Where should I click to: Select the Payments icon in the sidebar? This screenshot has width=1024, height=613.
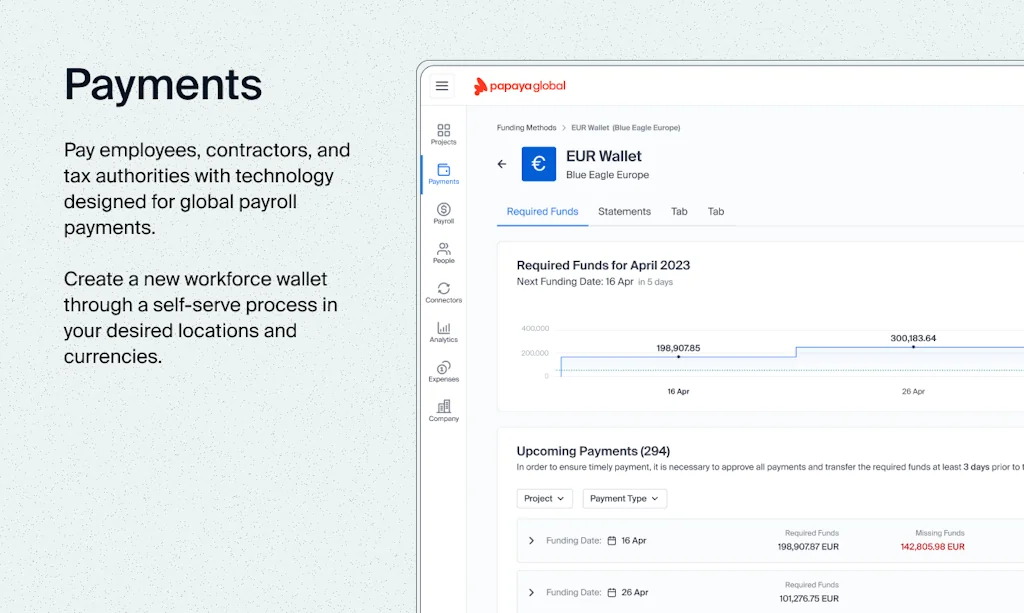click(x=442, y=173)
